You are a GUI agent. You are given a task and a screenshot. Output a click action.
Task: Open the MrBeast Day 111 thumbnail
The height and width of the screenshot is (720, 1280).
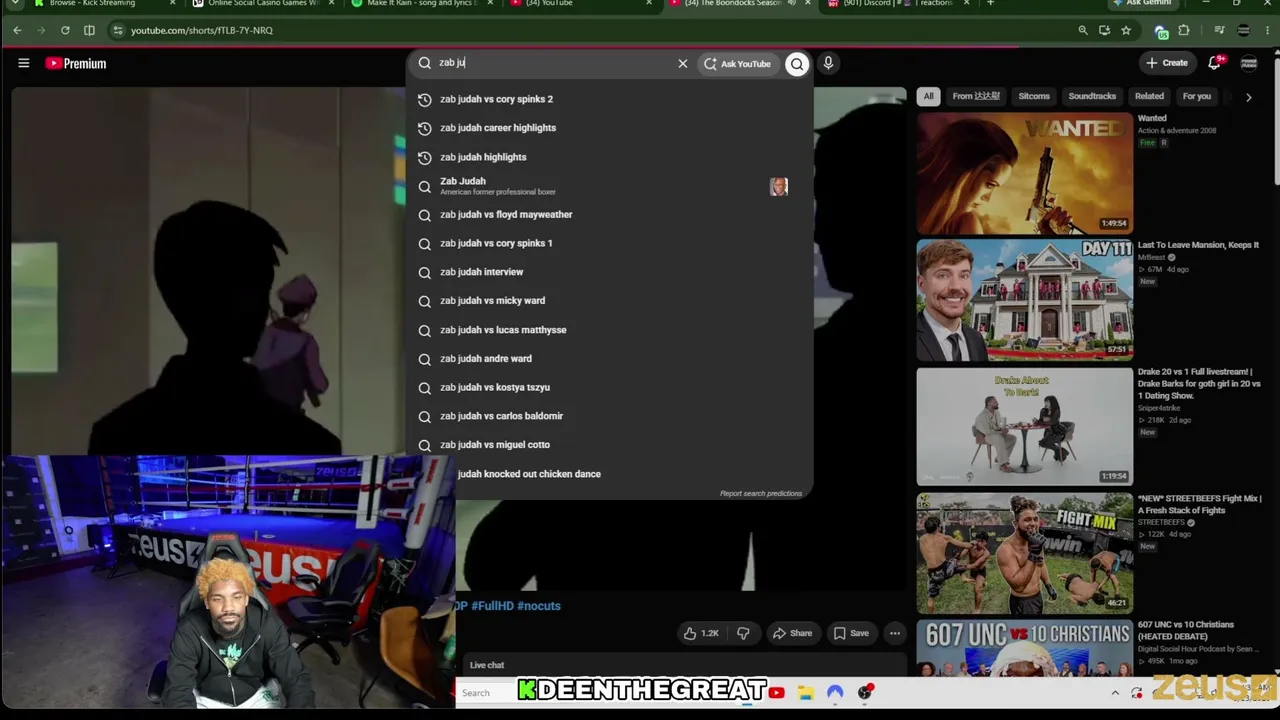(1025, 300)
